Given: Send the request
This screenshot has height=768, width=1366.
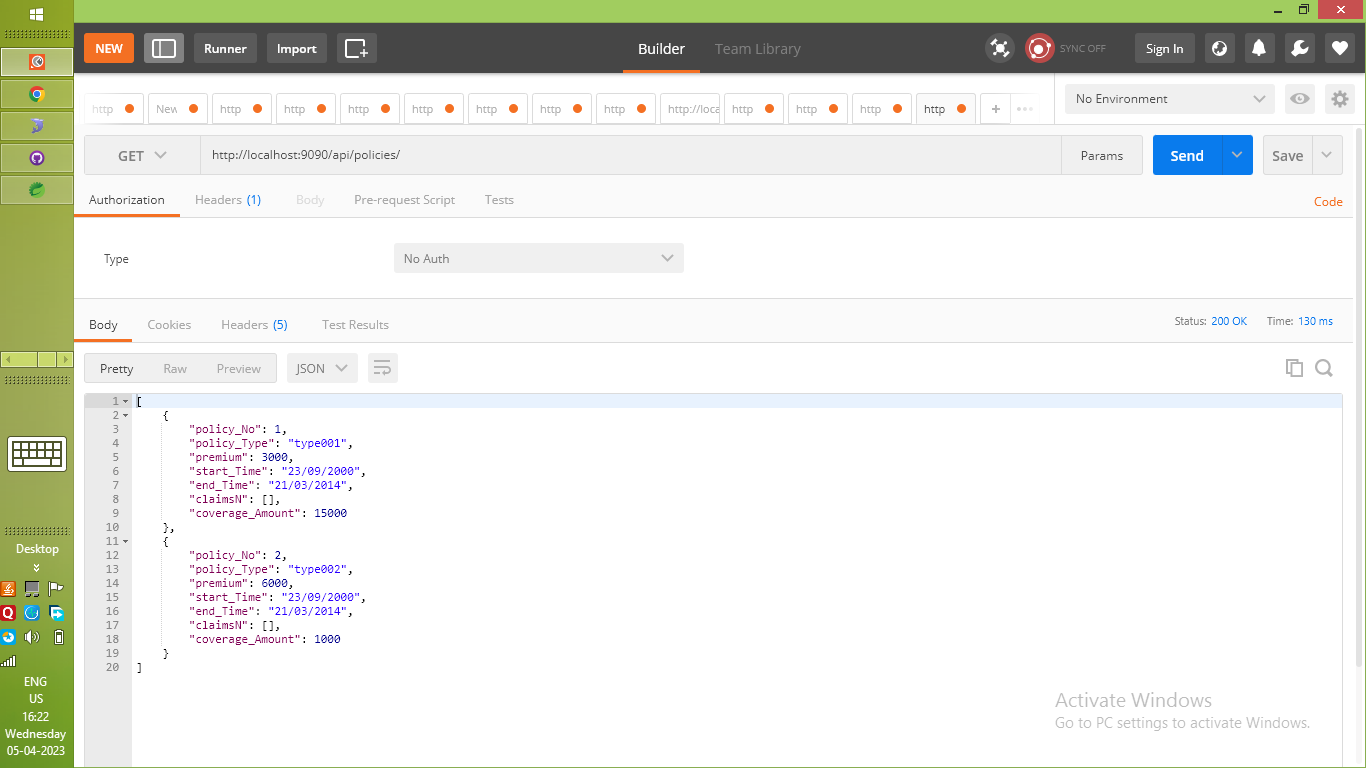Looking at the screenshot, I should [x=1187, y=156].
